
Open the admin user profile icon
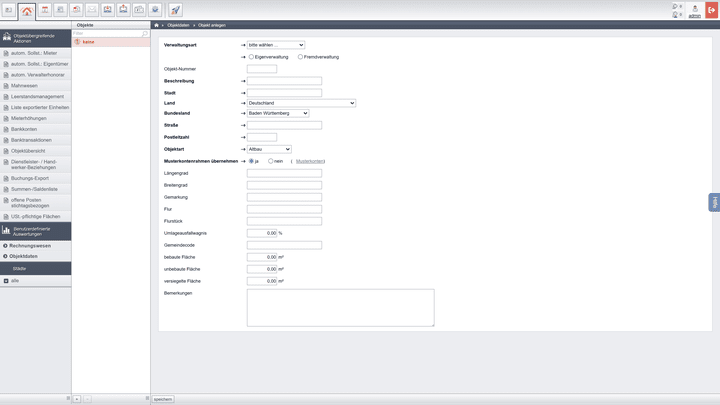tap(694, 10)
